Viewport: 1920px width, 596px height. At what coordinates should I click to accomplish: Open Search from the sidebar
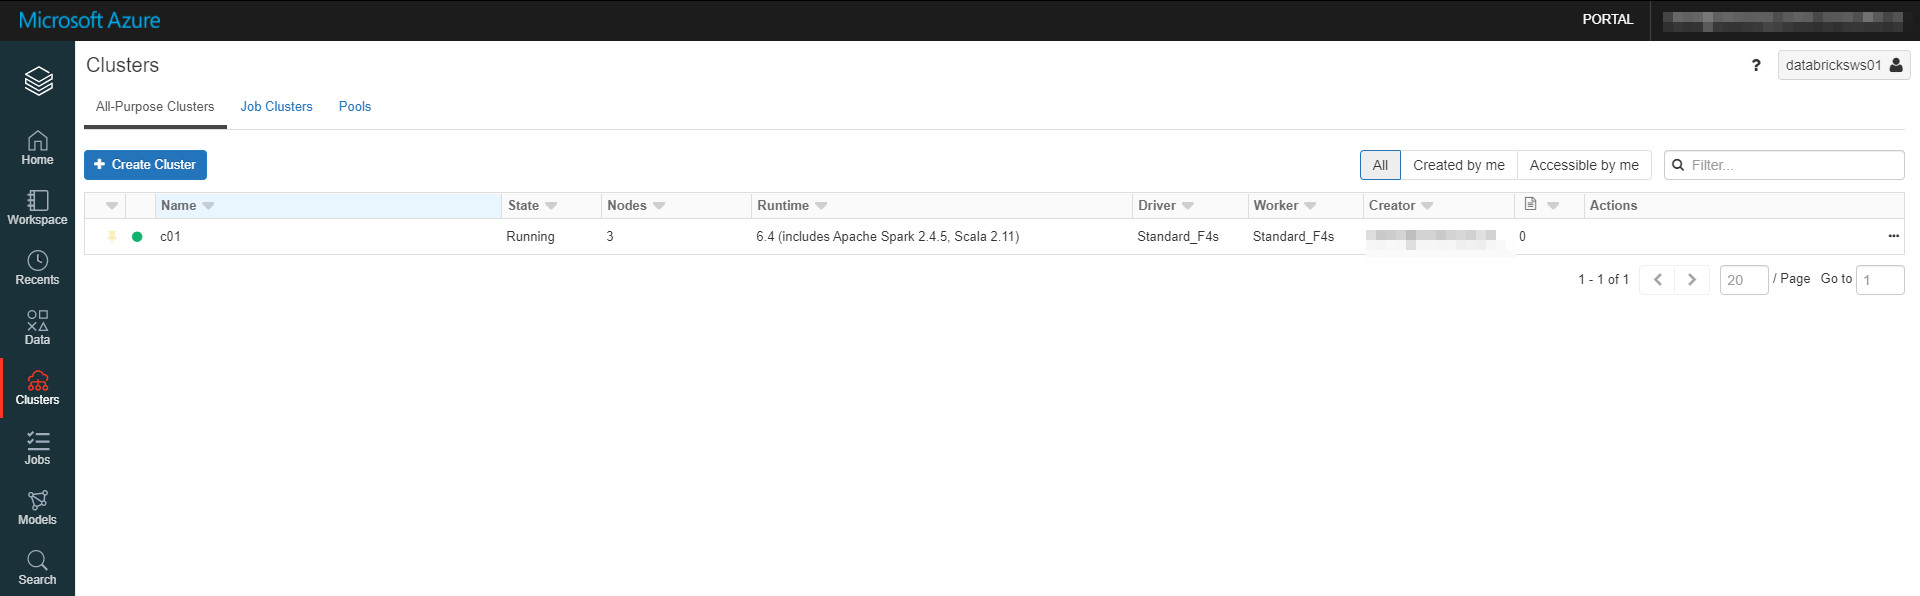(37, 568)
